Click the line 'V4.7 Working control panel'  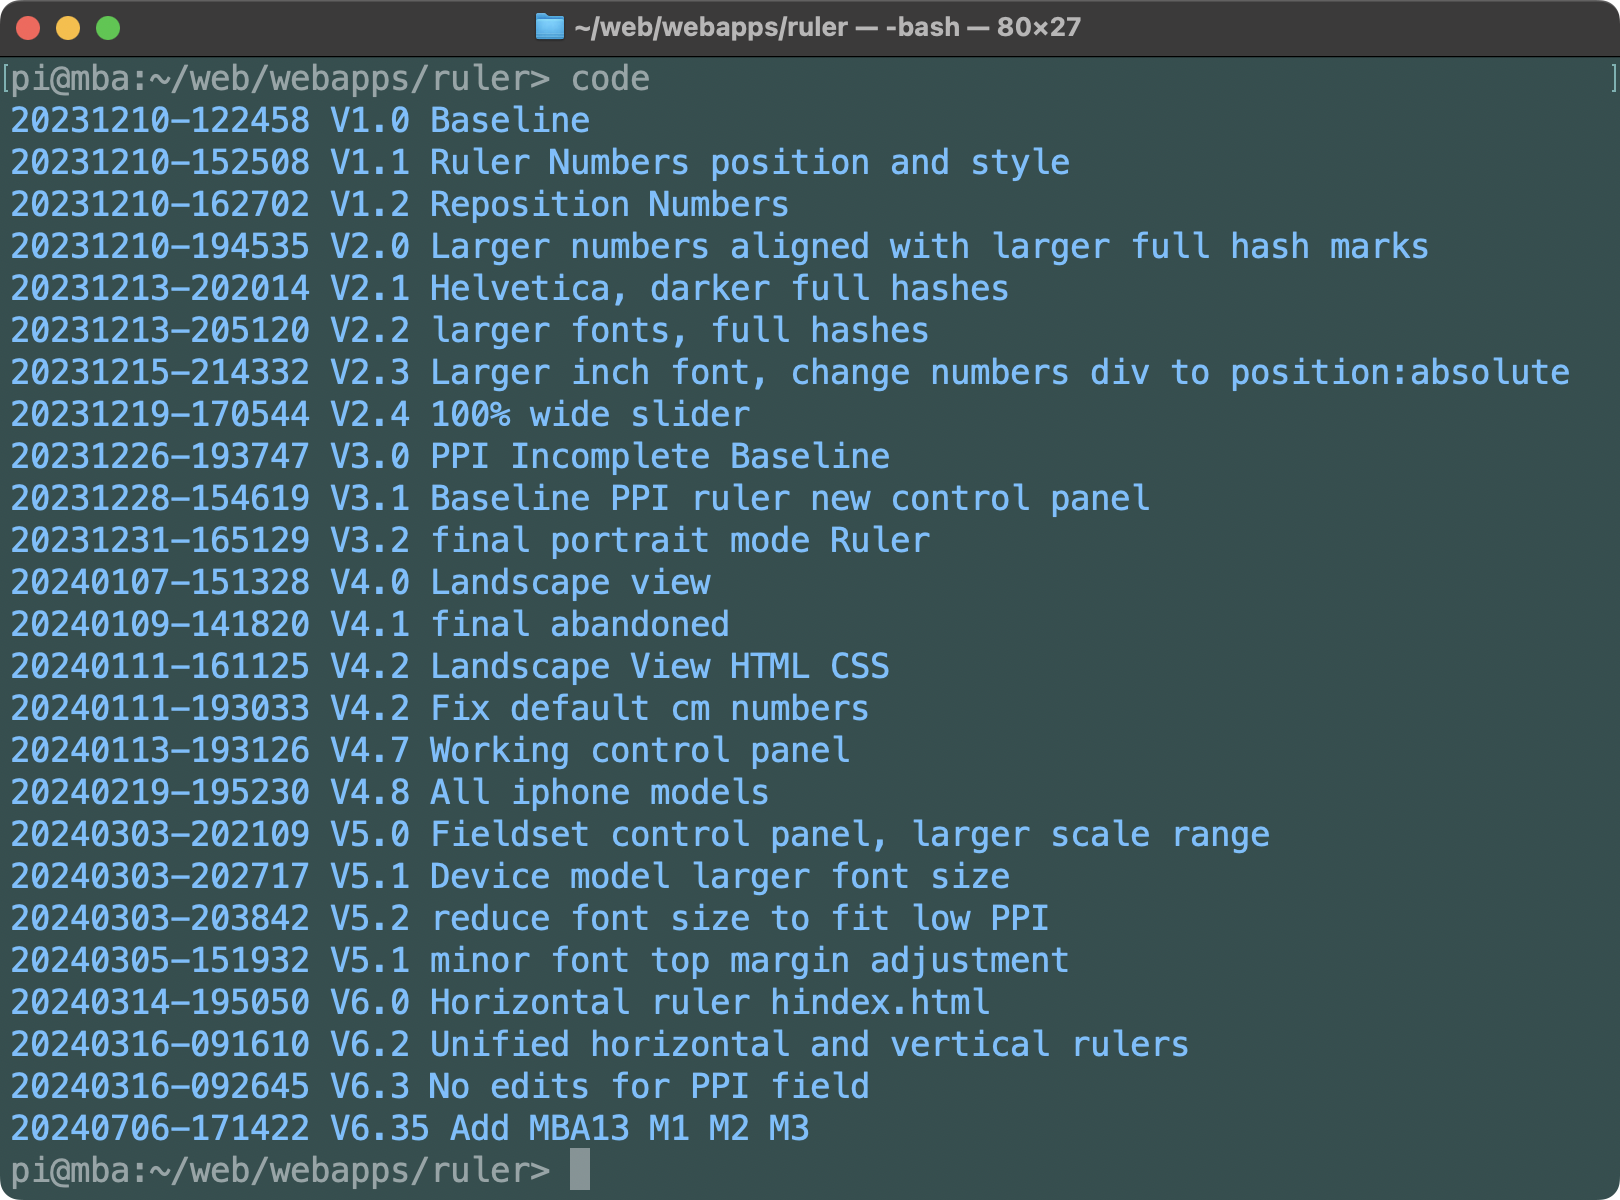coord(590,750)
